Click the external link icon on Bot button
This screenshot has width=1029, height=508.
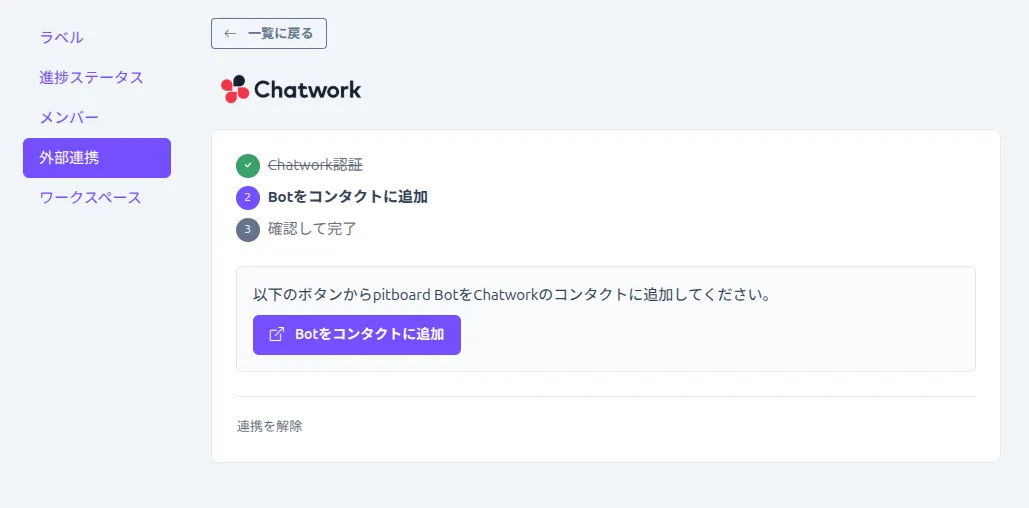point(277,335)
